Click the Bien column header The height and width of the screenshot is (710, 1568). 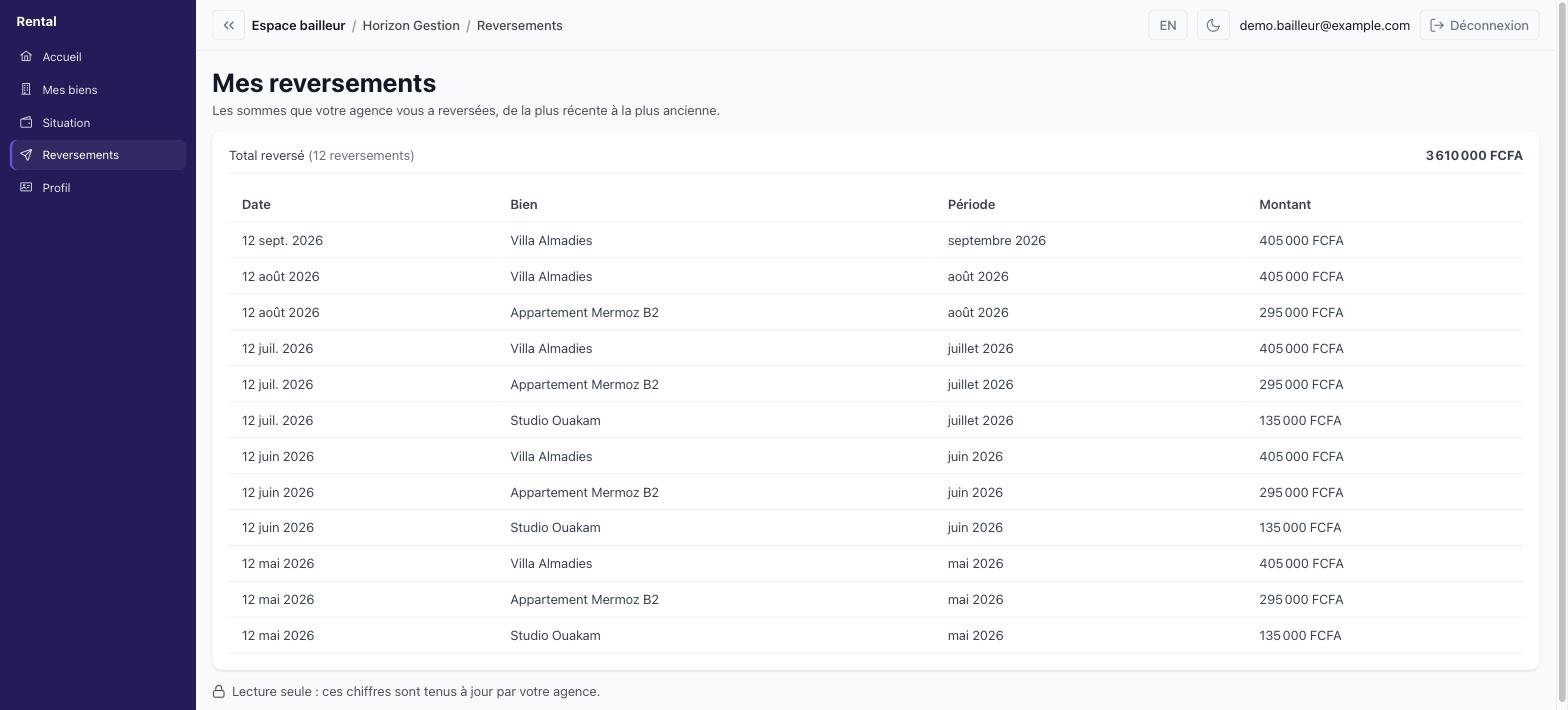524,204
